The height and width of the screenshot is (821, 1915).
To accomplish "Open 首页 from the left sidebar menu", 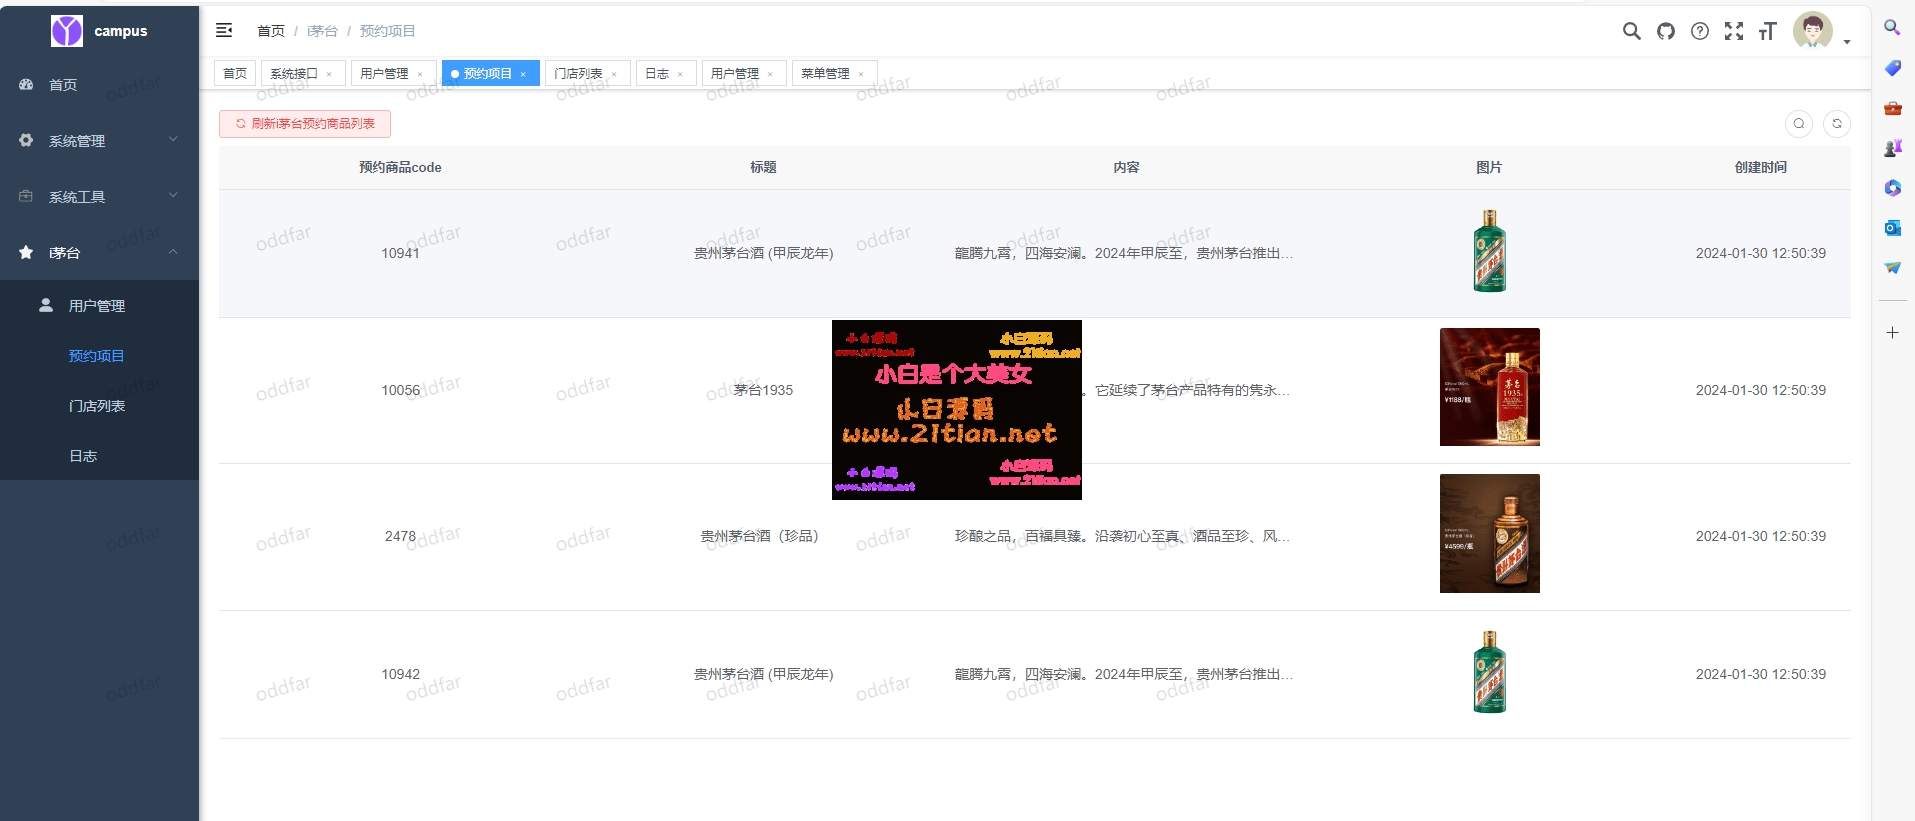I will point(99,85).
